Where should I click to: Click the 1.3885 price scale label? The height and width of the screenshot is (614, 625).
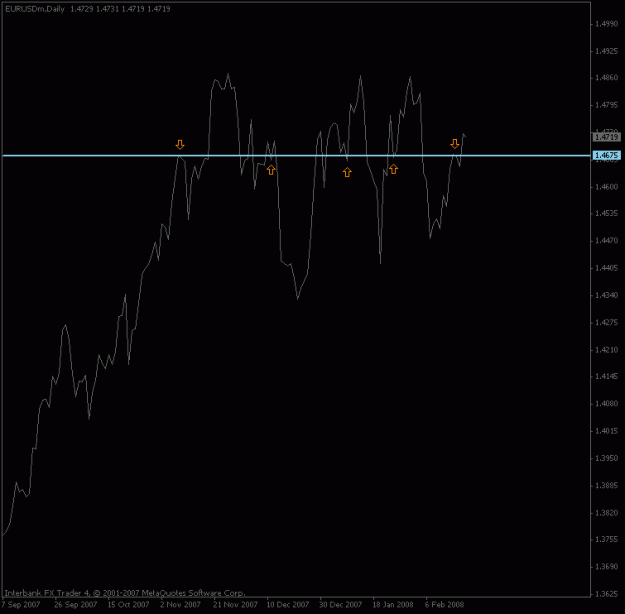click(x=606, y=485)
